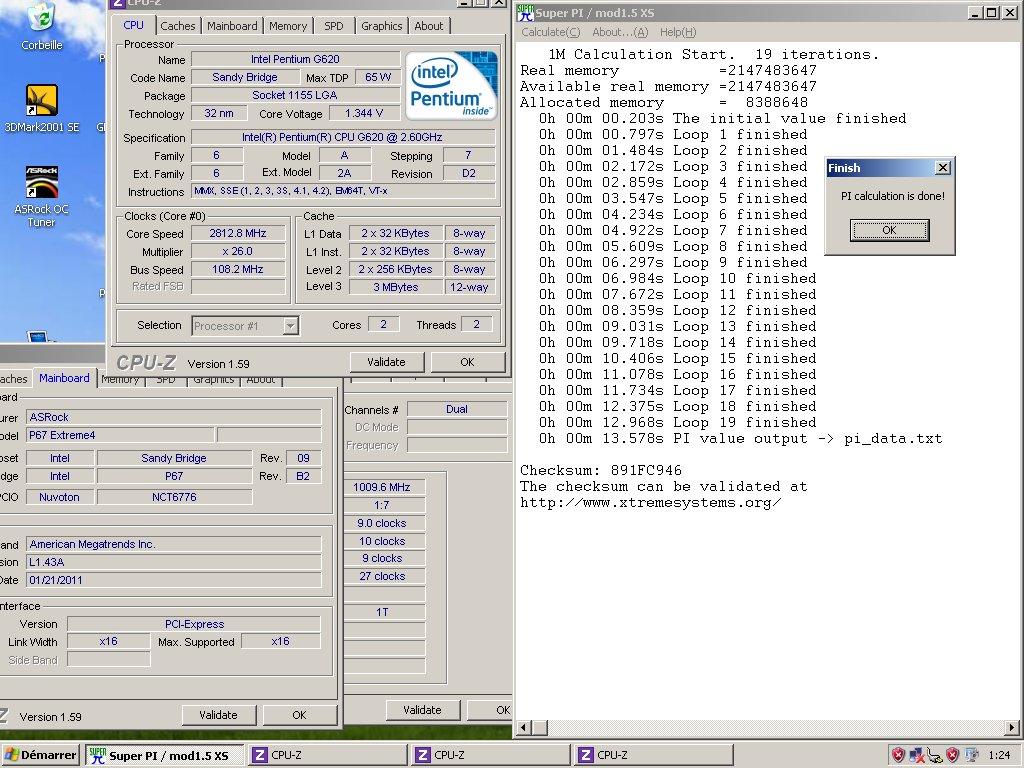Click the PI value output pi_data.txt line

click(741, 439)
